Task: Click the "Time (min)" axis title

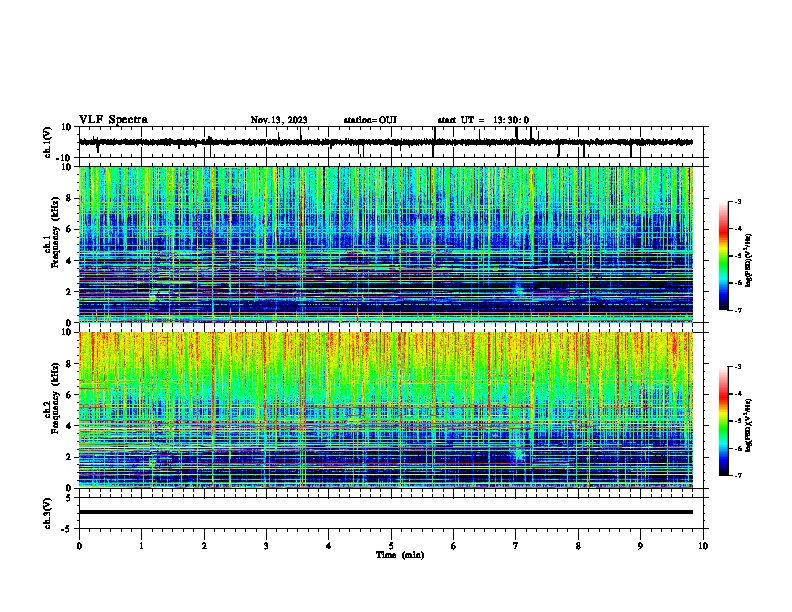Action: 400,555
